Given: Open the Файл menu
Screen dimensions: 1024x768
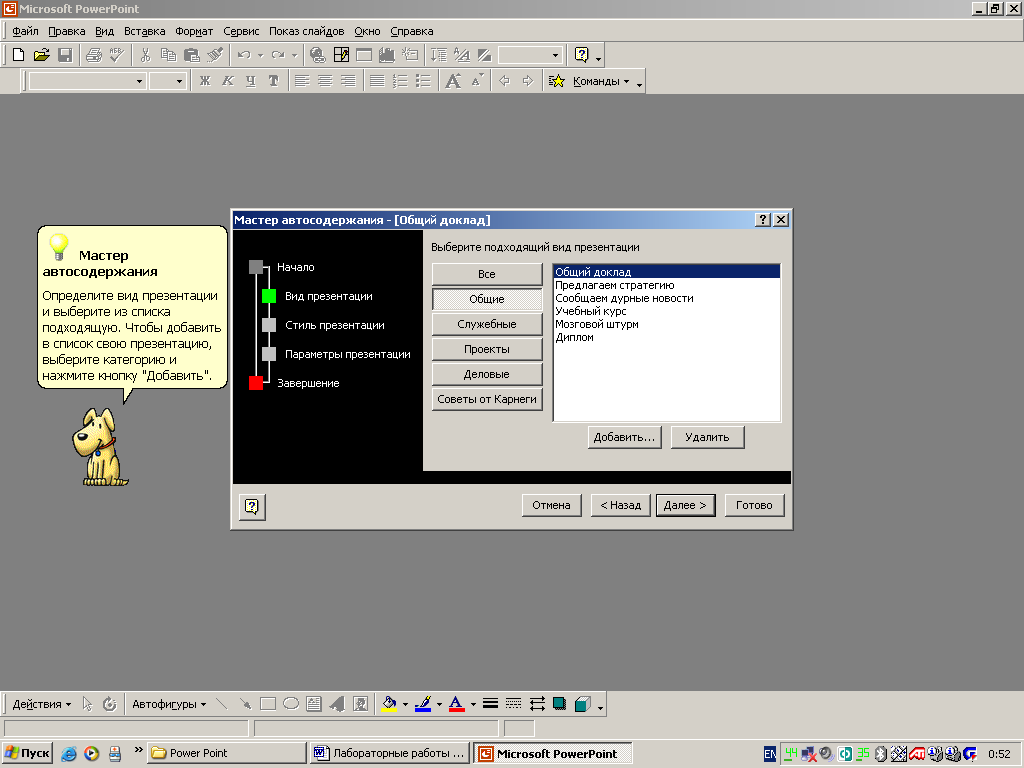Looking at the screenshot, I should pyautogui.click(x=25, y=31).
